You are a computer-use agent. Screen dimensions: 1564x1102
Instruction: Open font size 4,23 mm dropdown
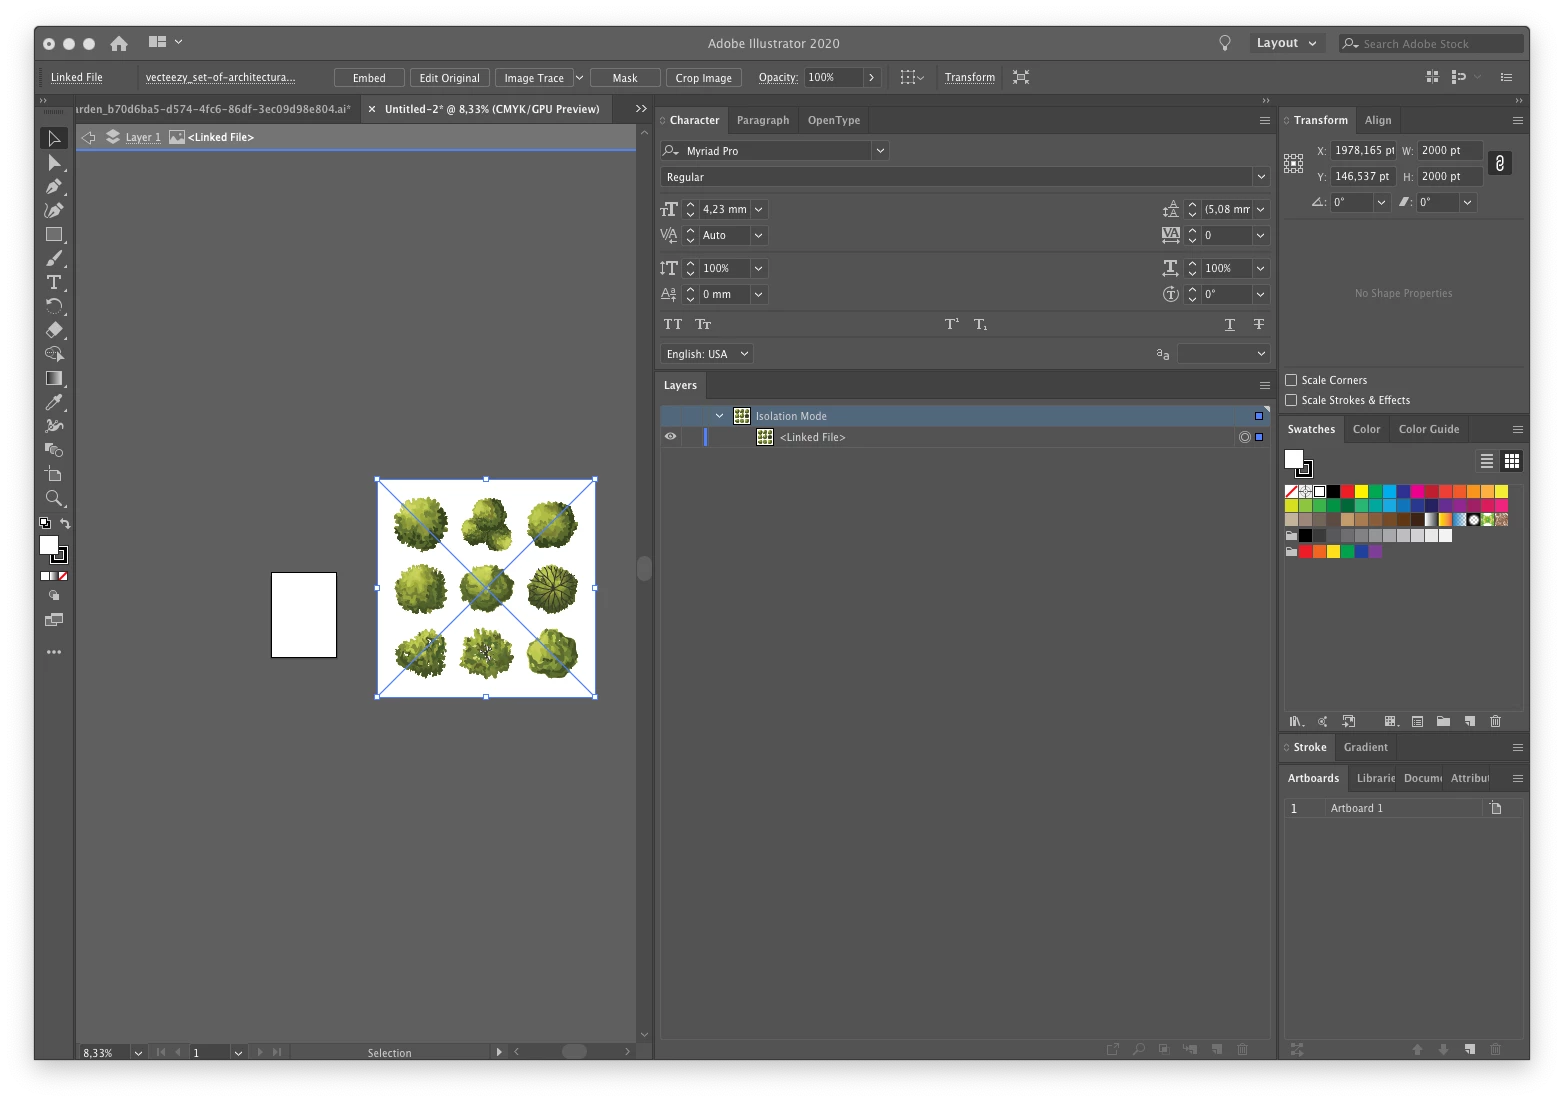tap(759, 210)
